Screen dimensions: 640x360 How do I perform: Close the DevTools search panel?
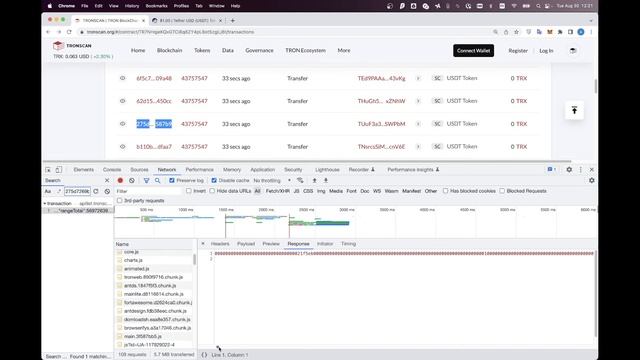pyautogui.click(x=107, y=180)
